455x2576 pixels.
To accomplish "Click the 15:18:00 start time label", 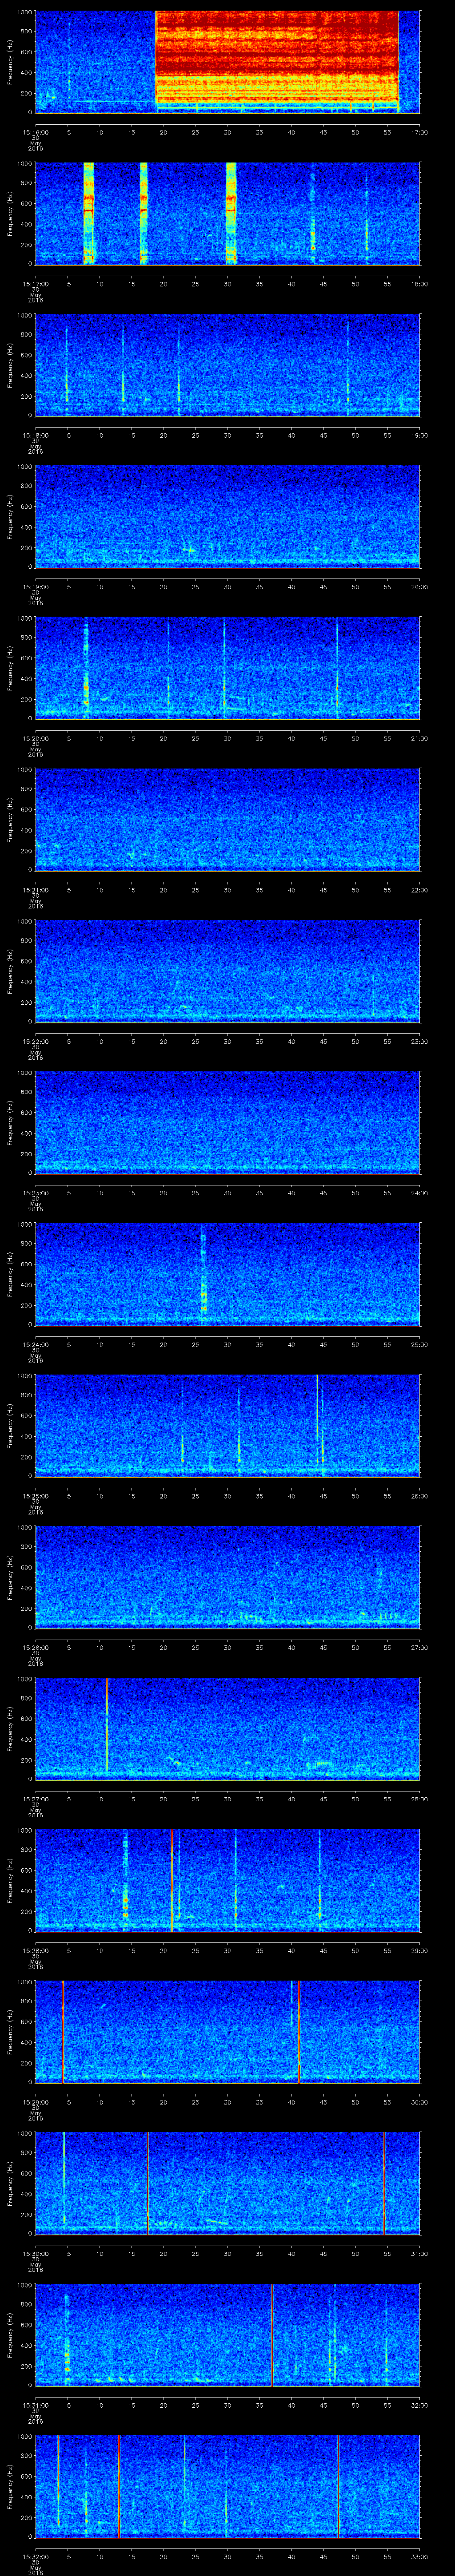I will [x=35, y=435].
